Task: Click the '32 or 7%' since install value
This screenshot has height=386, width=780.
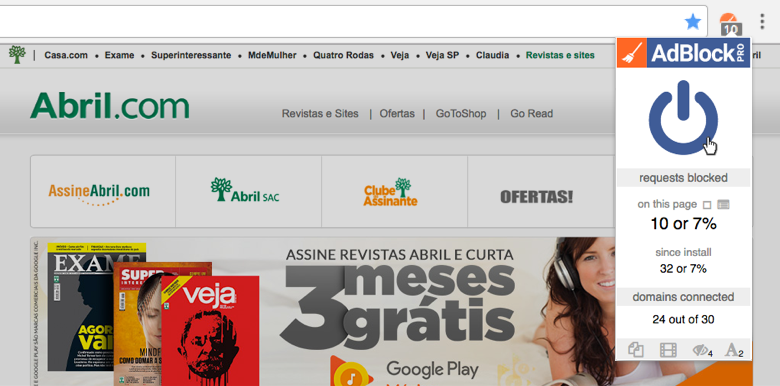Action: 683,269
